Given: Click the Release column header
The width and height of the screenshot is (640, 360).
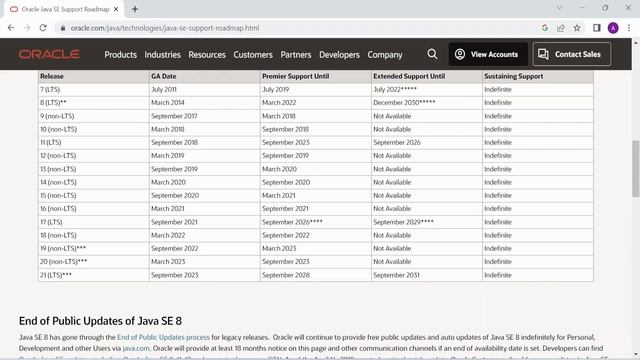Looking at the screenshot, I should [x=93, y=76].
